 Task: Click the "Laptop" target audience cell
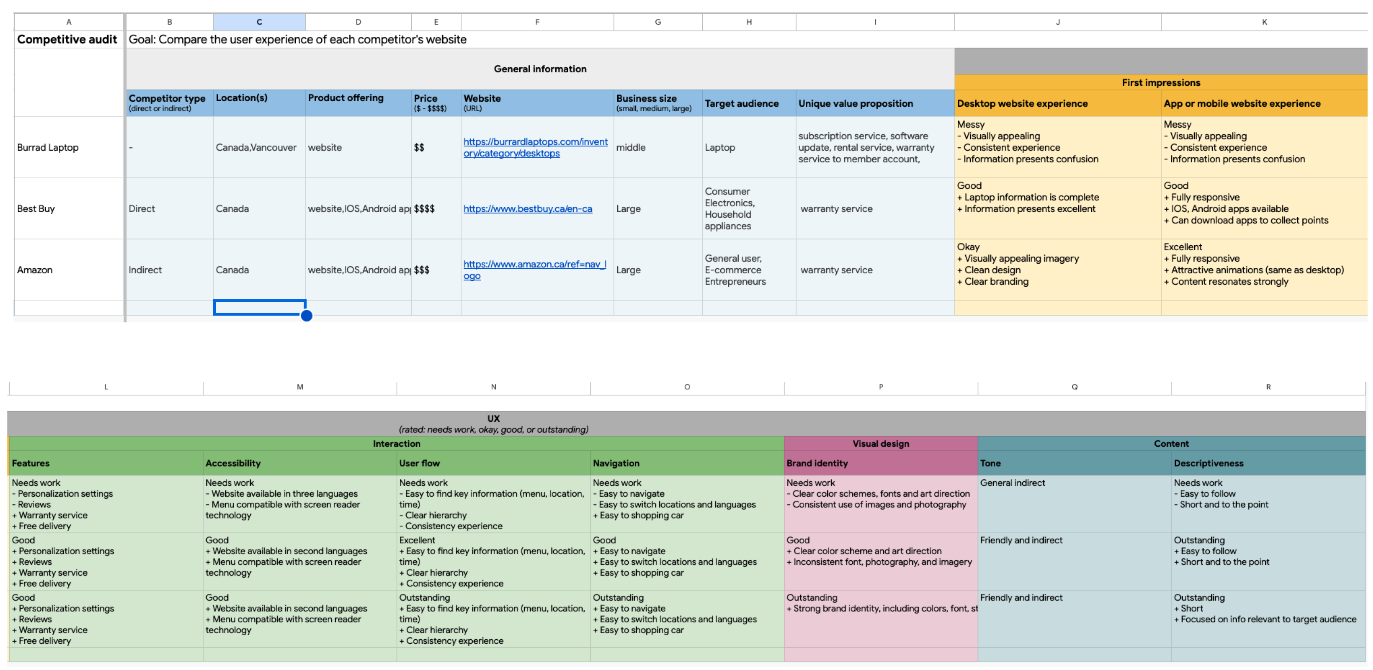[749, 147]
